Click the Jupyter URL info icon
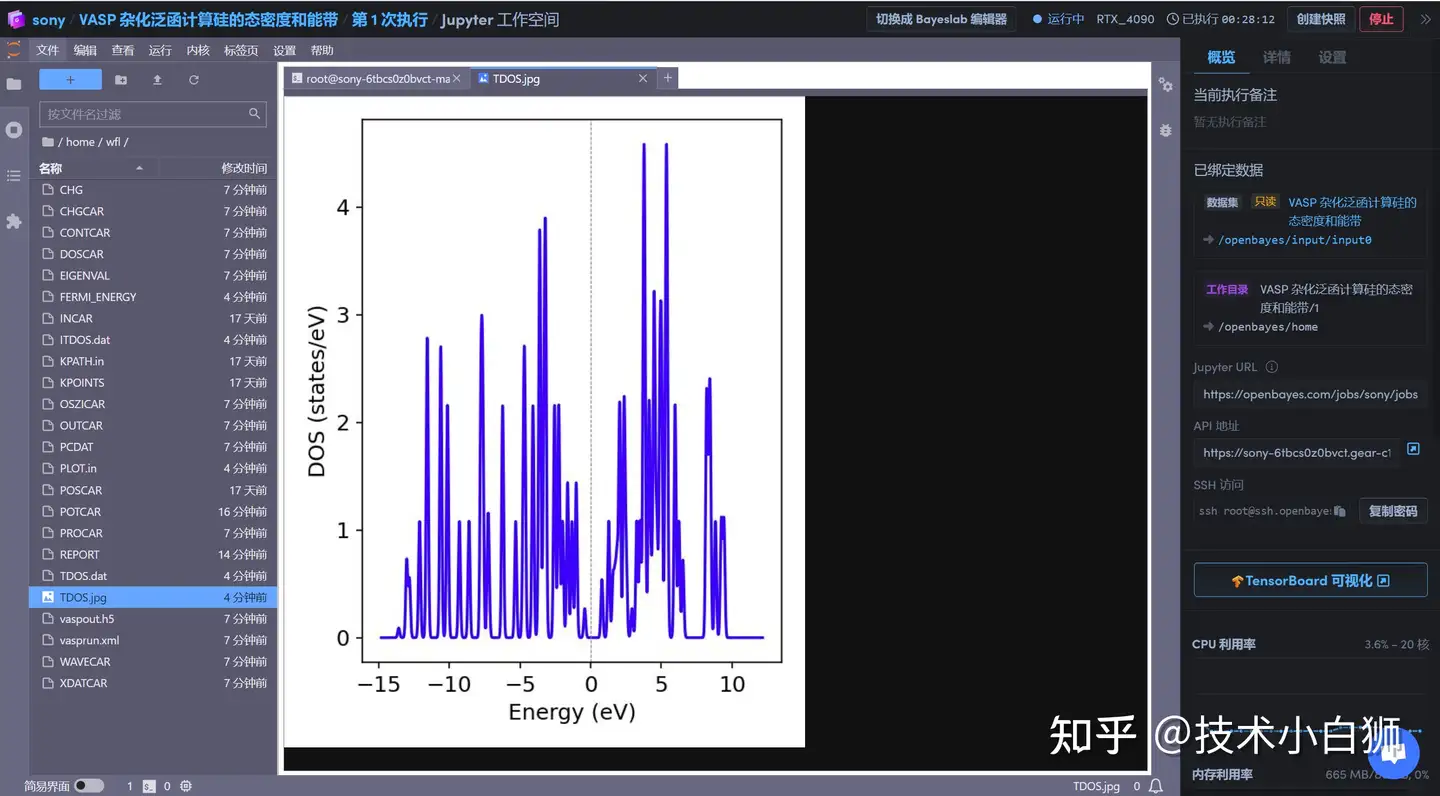Screen dimensions: 1440x796 1271,367
